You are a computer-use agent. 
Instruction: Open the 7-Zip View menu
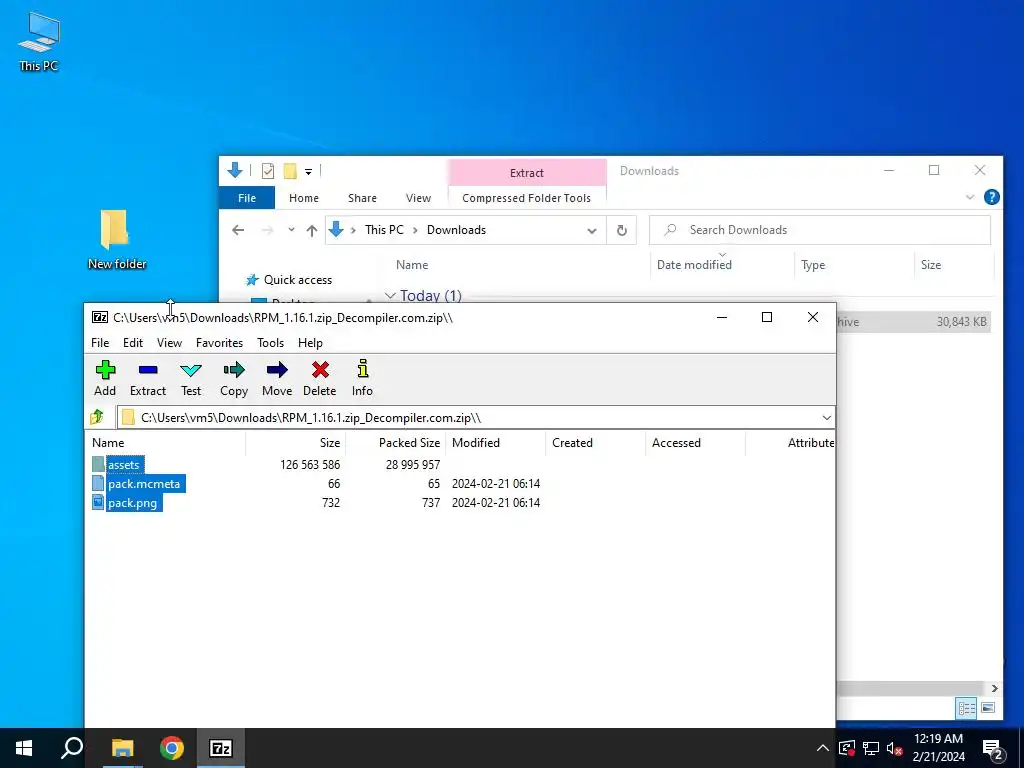click(x=169, y=342)
